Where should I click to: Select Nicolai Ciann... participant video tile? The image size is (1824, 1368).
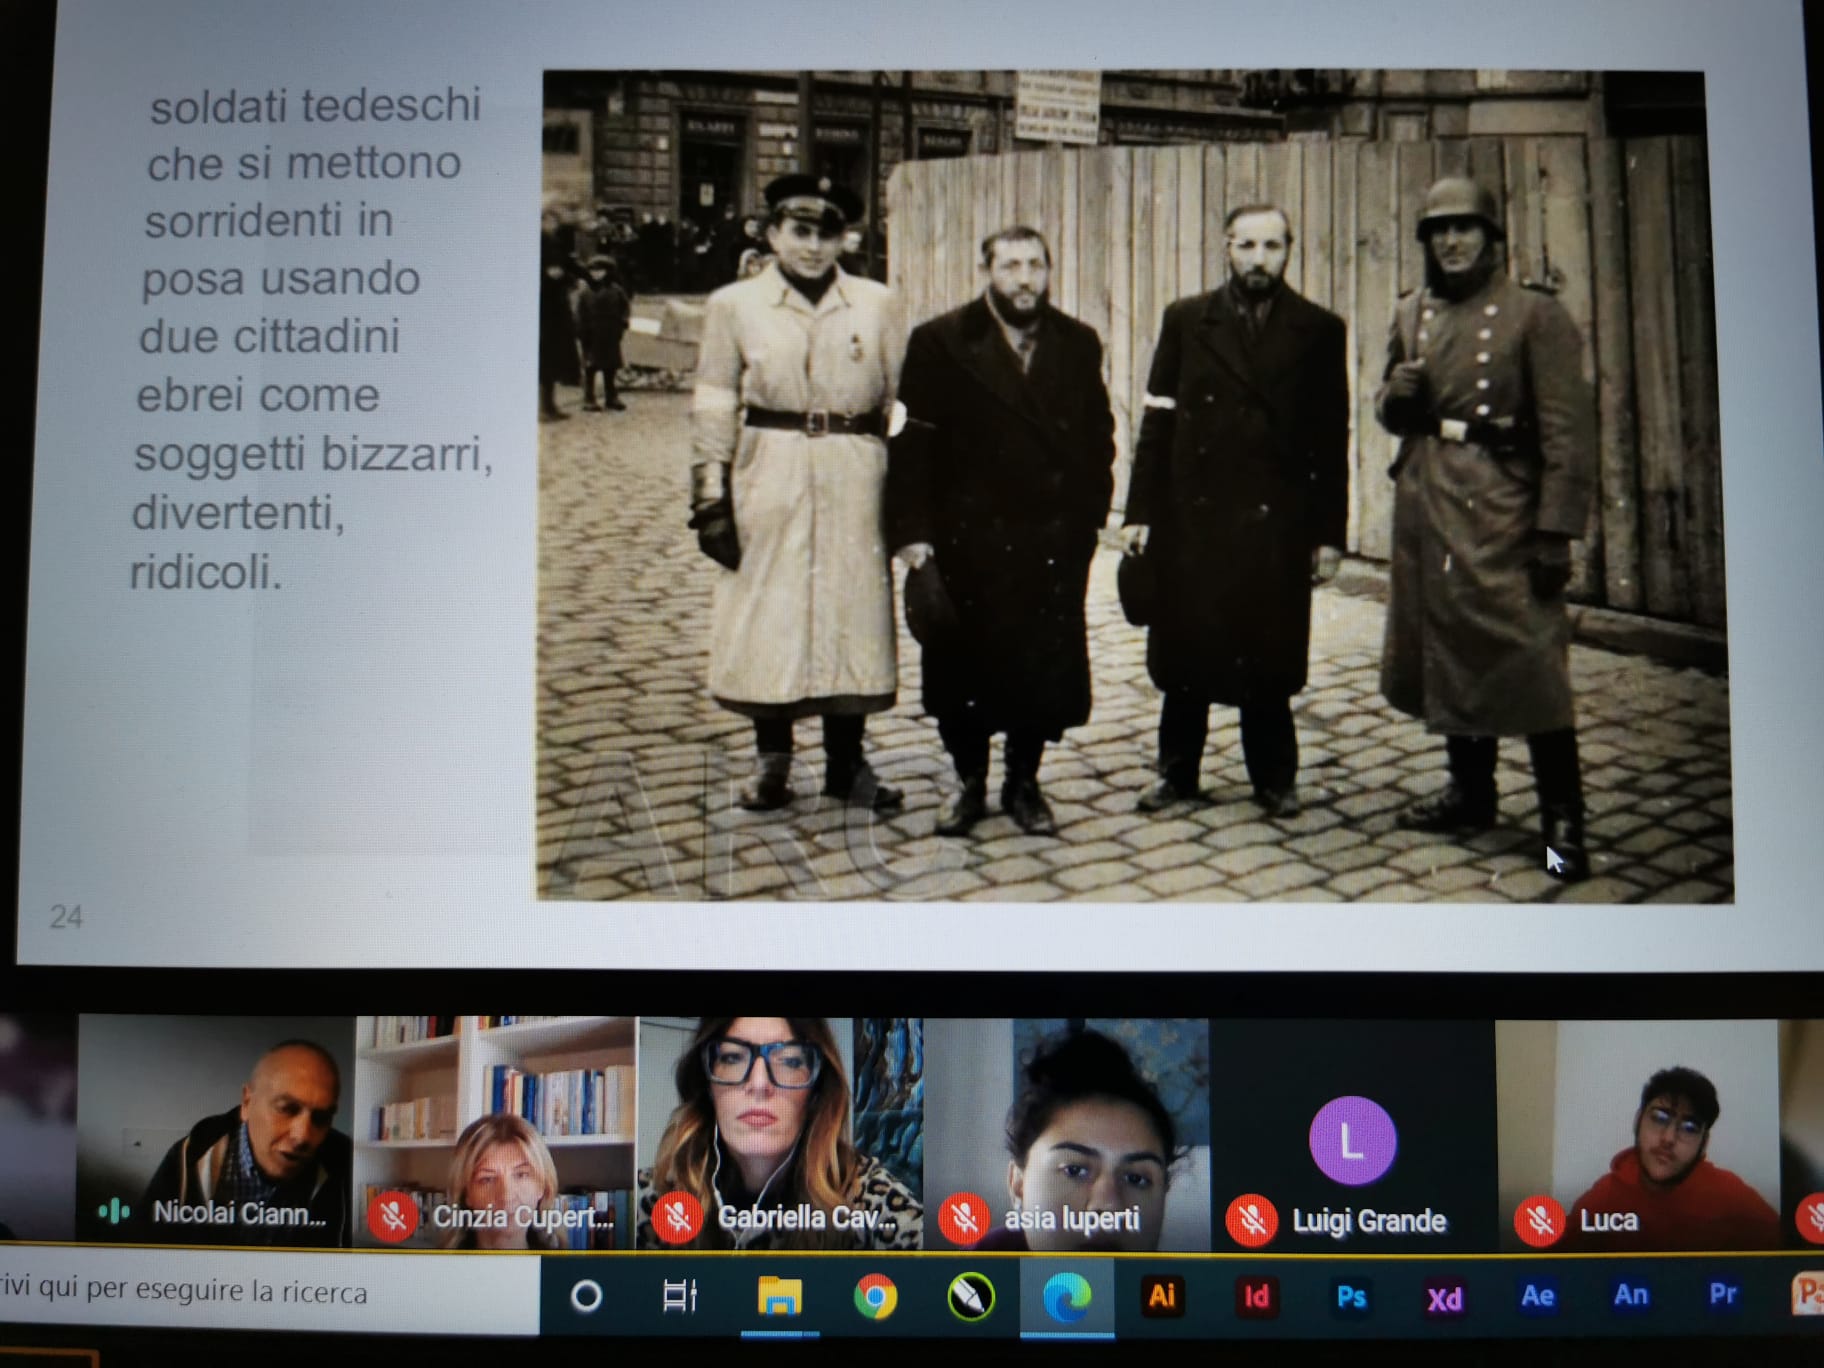[x=216, y=1132]
